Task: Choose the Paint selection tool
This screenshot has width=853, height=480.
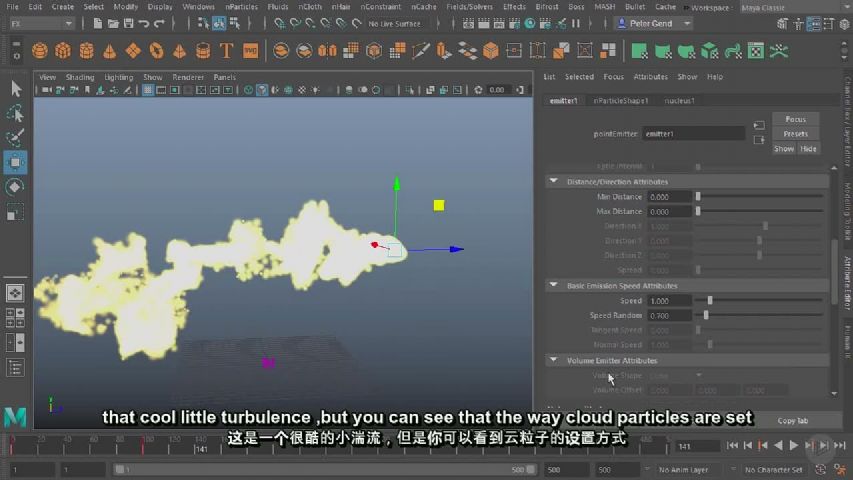Action: point(15,137)
